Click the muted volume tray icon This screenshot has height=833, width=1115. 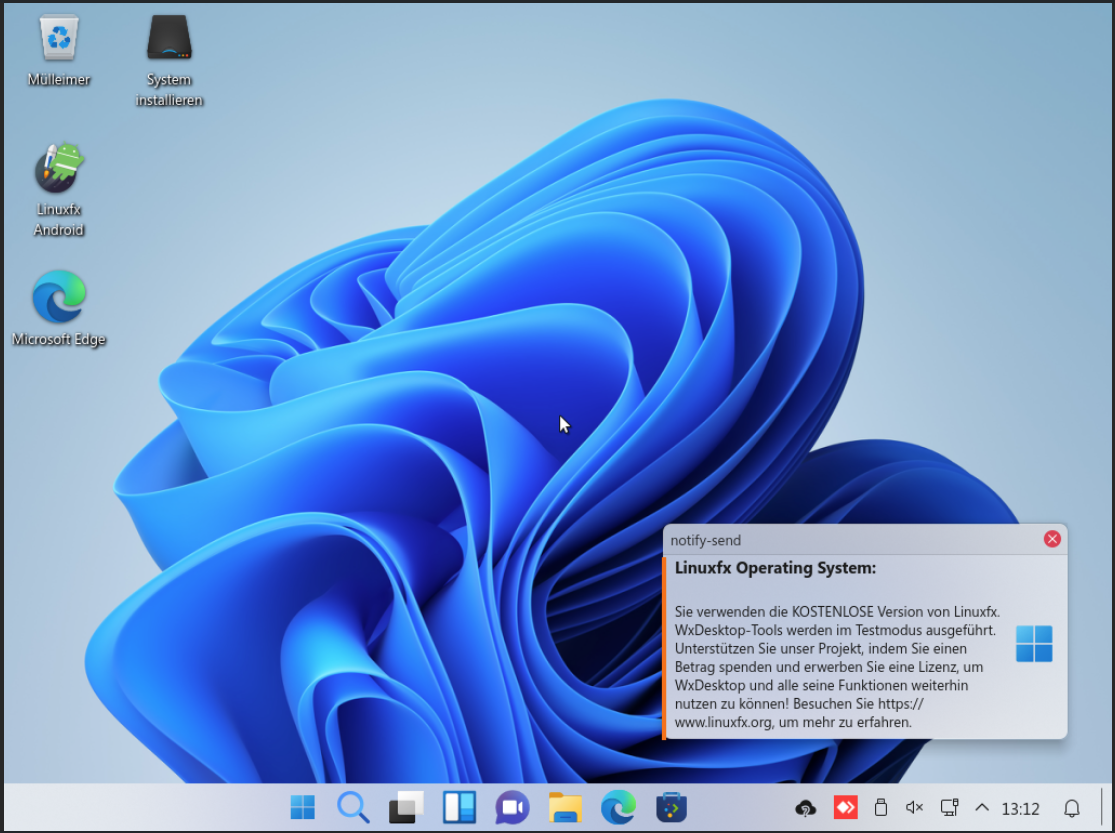(914, 807)
